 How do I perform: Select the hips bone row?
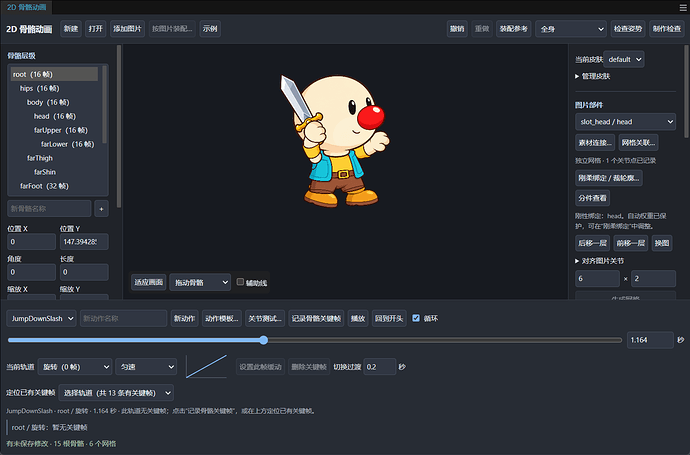(54, 88)
